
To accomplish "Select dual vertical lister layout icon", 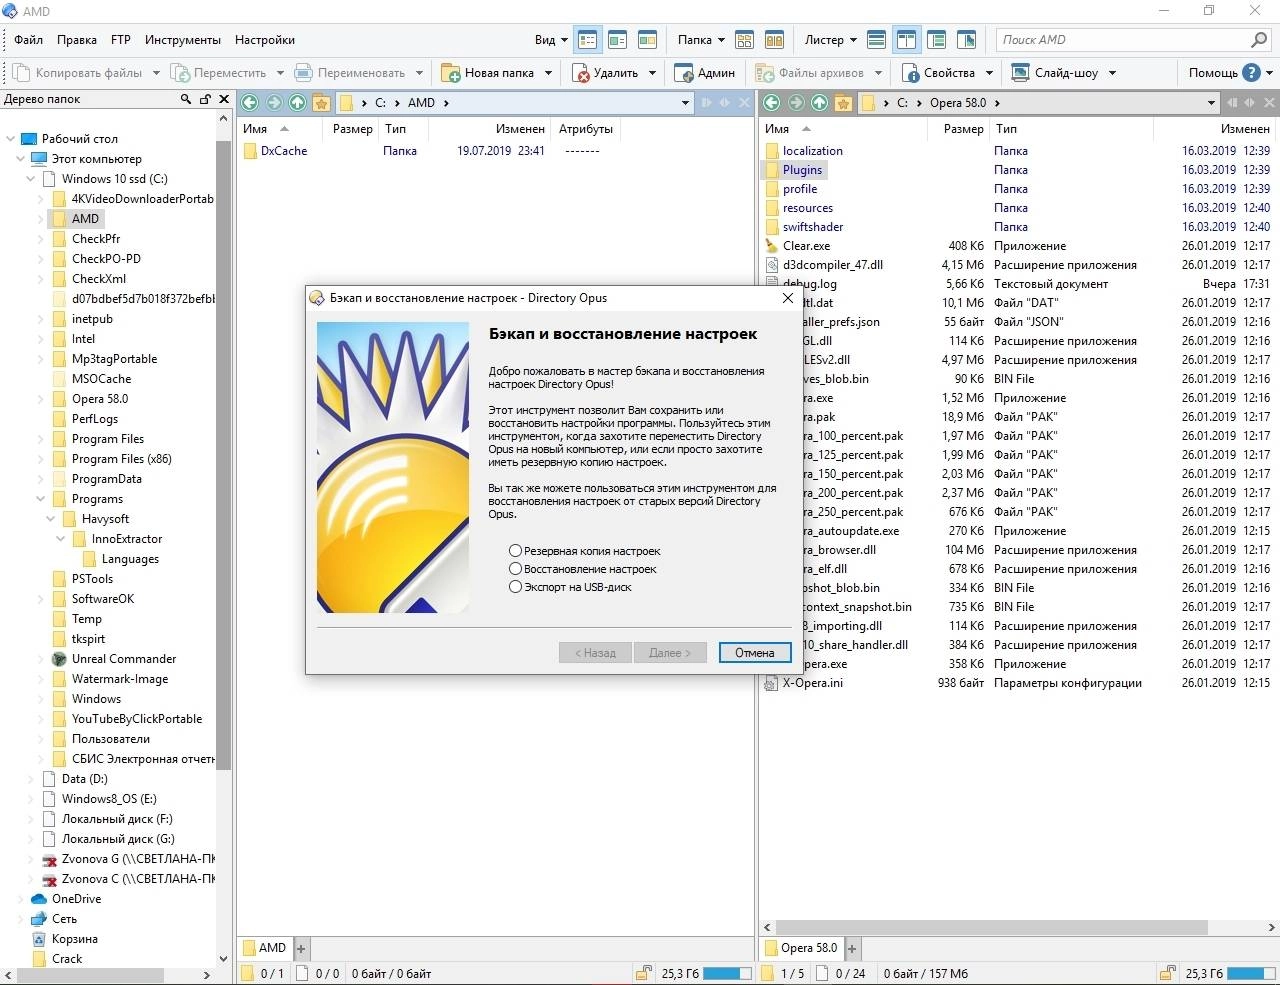I will pos(907,40).
